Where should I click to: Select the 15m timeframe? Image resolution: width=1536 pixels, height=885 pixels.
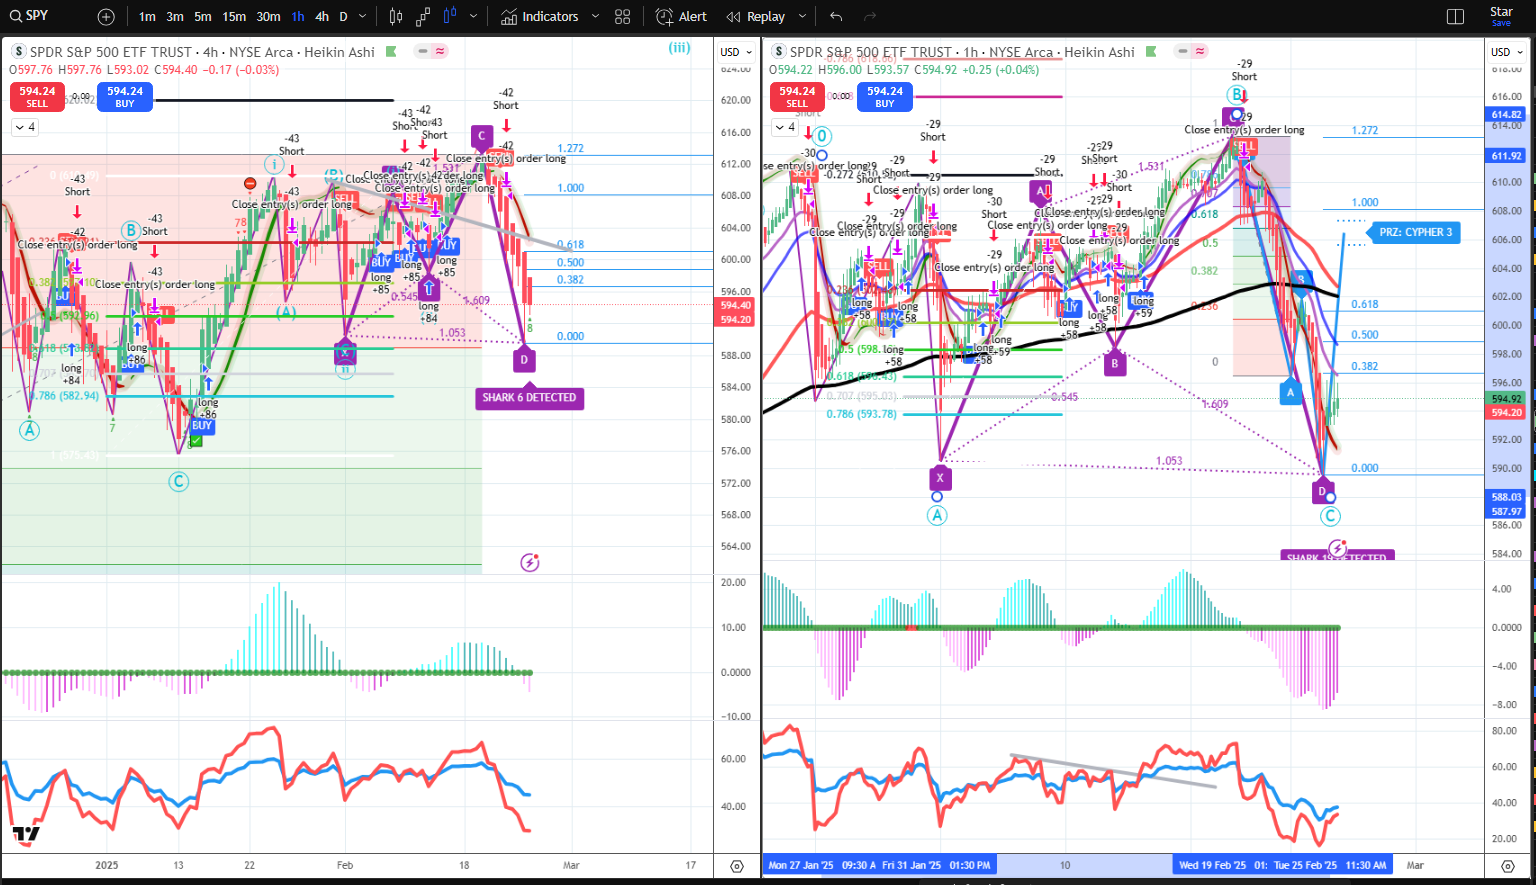234,17
